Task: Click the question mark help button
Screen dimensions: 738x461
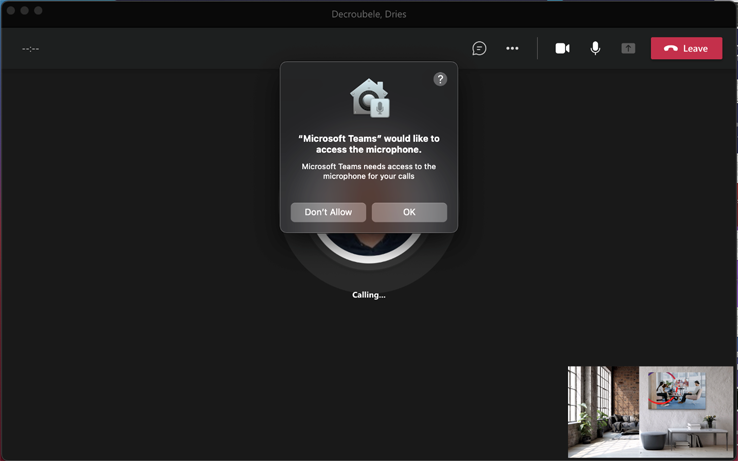Action: (x=440, y=79)
